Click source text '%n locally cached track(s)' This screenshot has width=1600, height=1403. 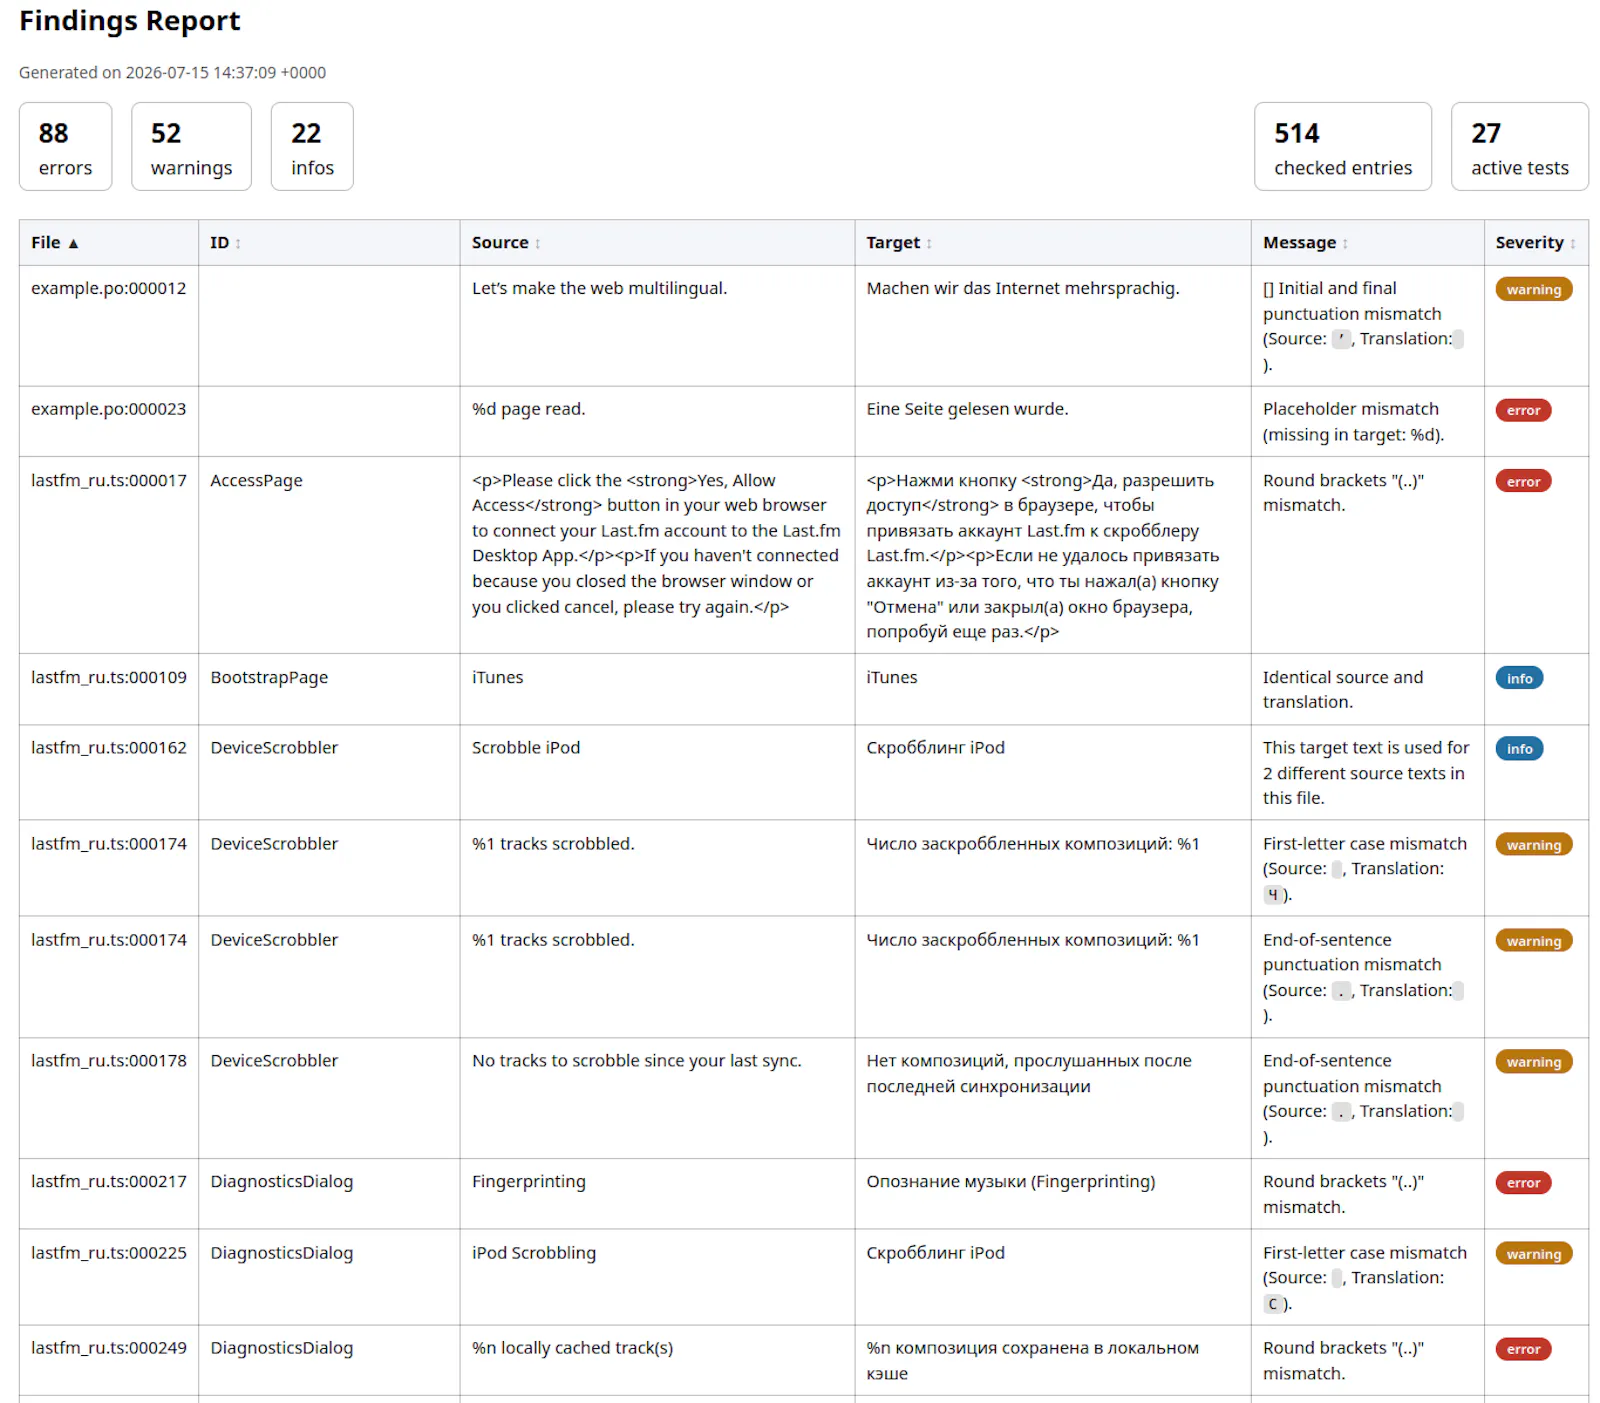coord(572,1347)
